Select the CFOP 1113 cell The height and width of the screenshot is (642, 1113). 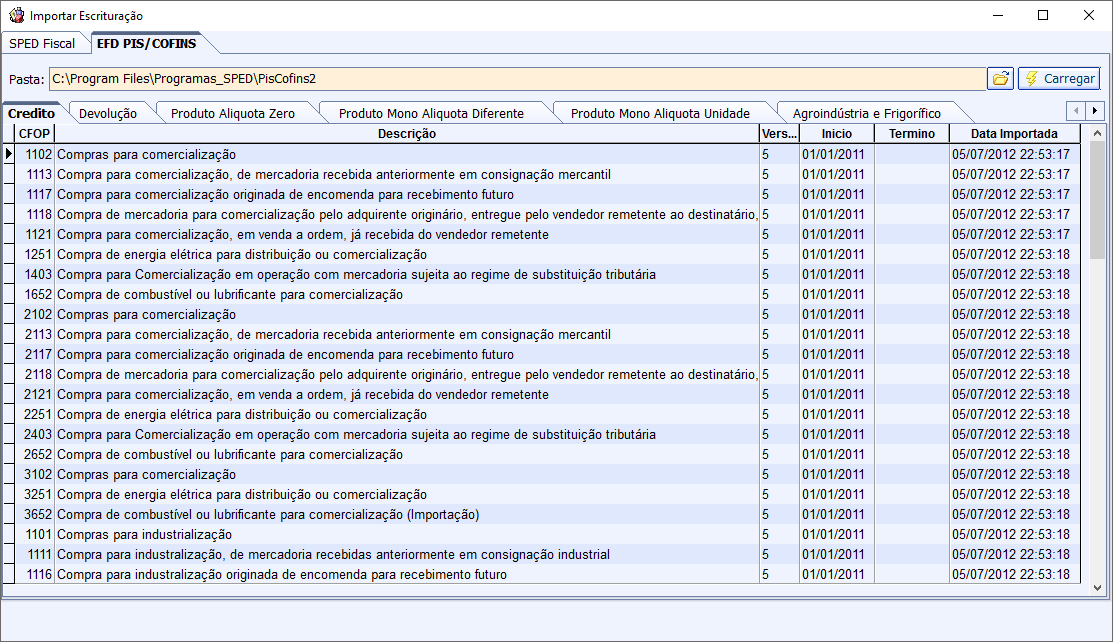click(x=35, y=174)
